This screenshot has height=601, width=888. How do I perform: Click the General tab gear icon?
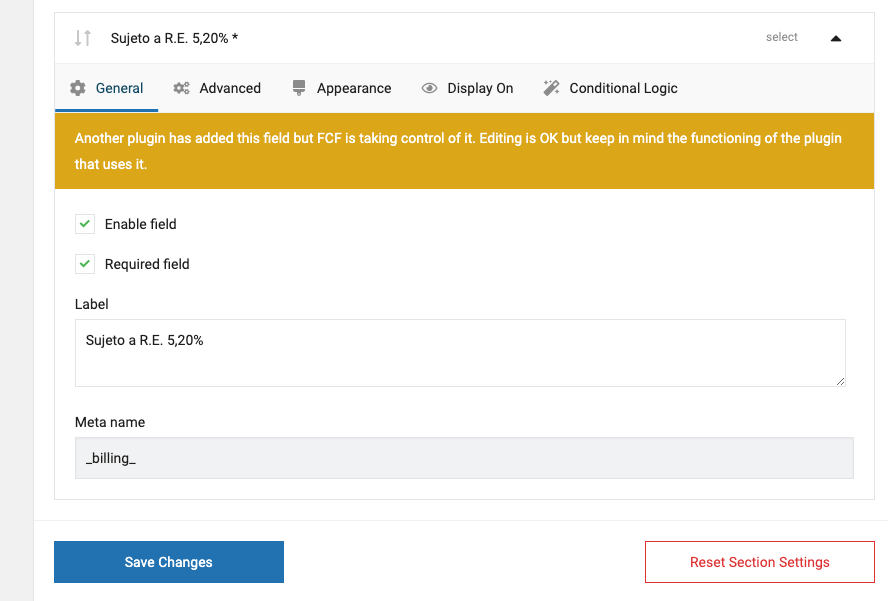[x=78, y=88]
